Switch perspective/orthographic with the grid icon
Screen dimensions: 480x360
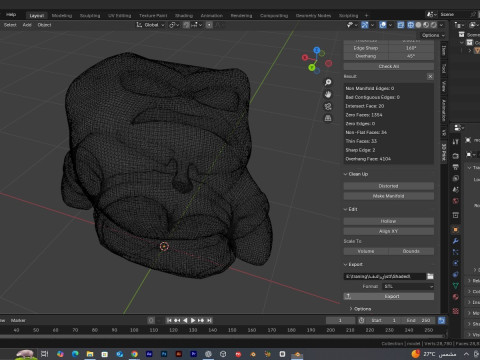328,118
